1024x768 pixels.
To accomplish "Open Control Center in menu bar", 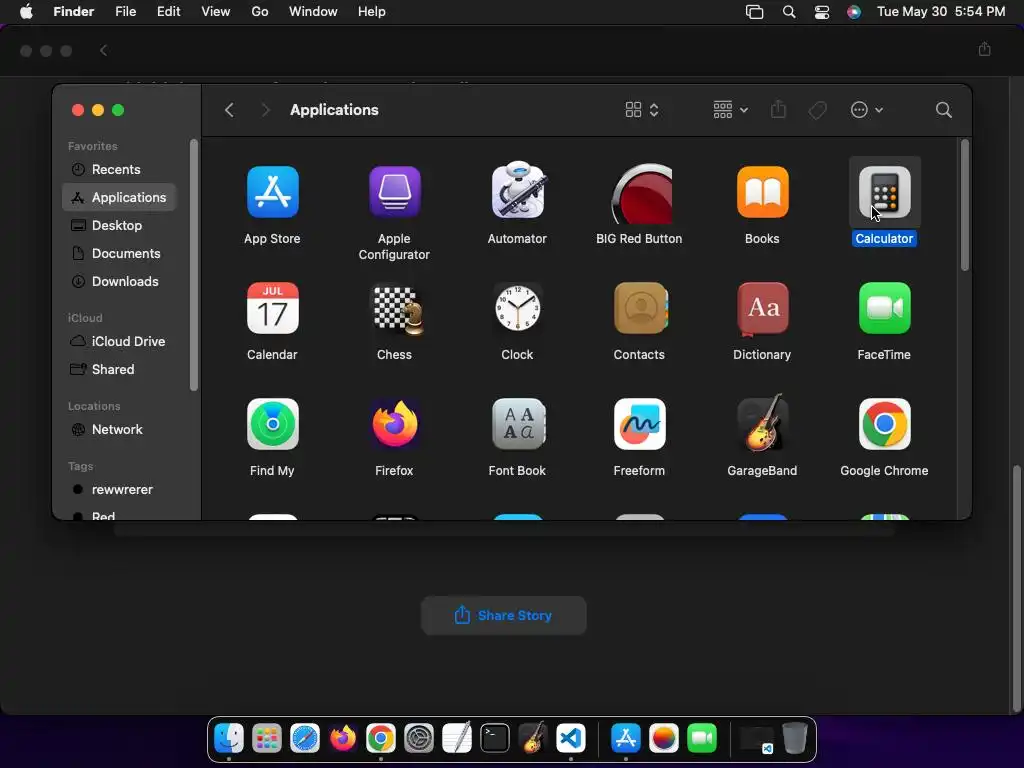I will pyautogui.click(x=822, y=12).
